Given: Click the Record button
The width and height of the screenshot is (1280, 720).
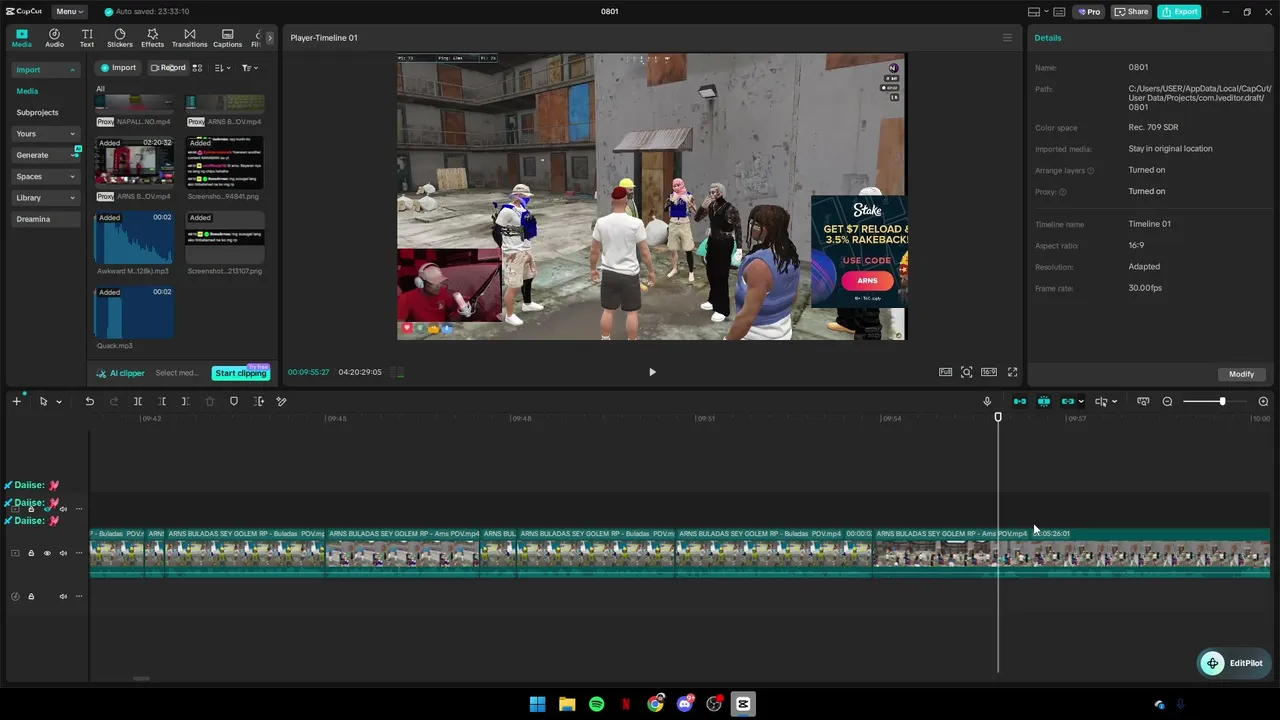Looking at the screenshot, I should (168, 68).
